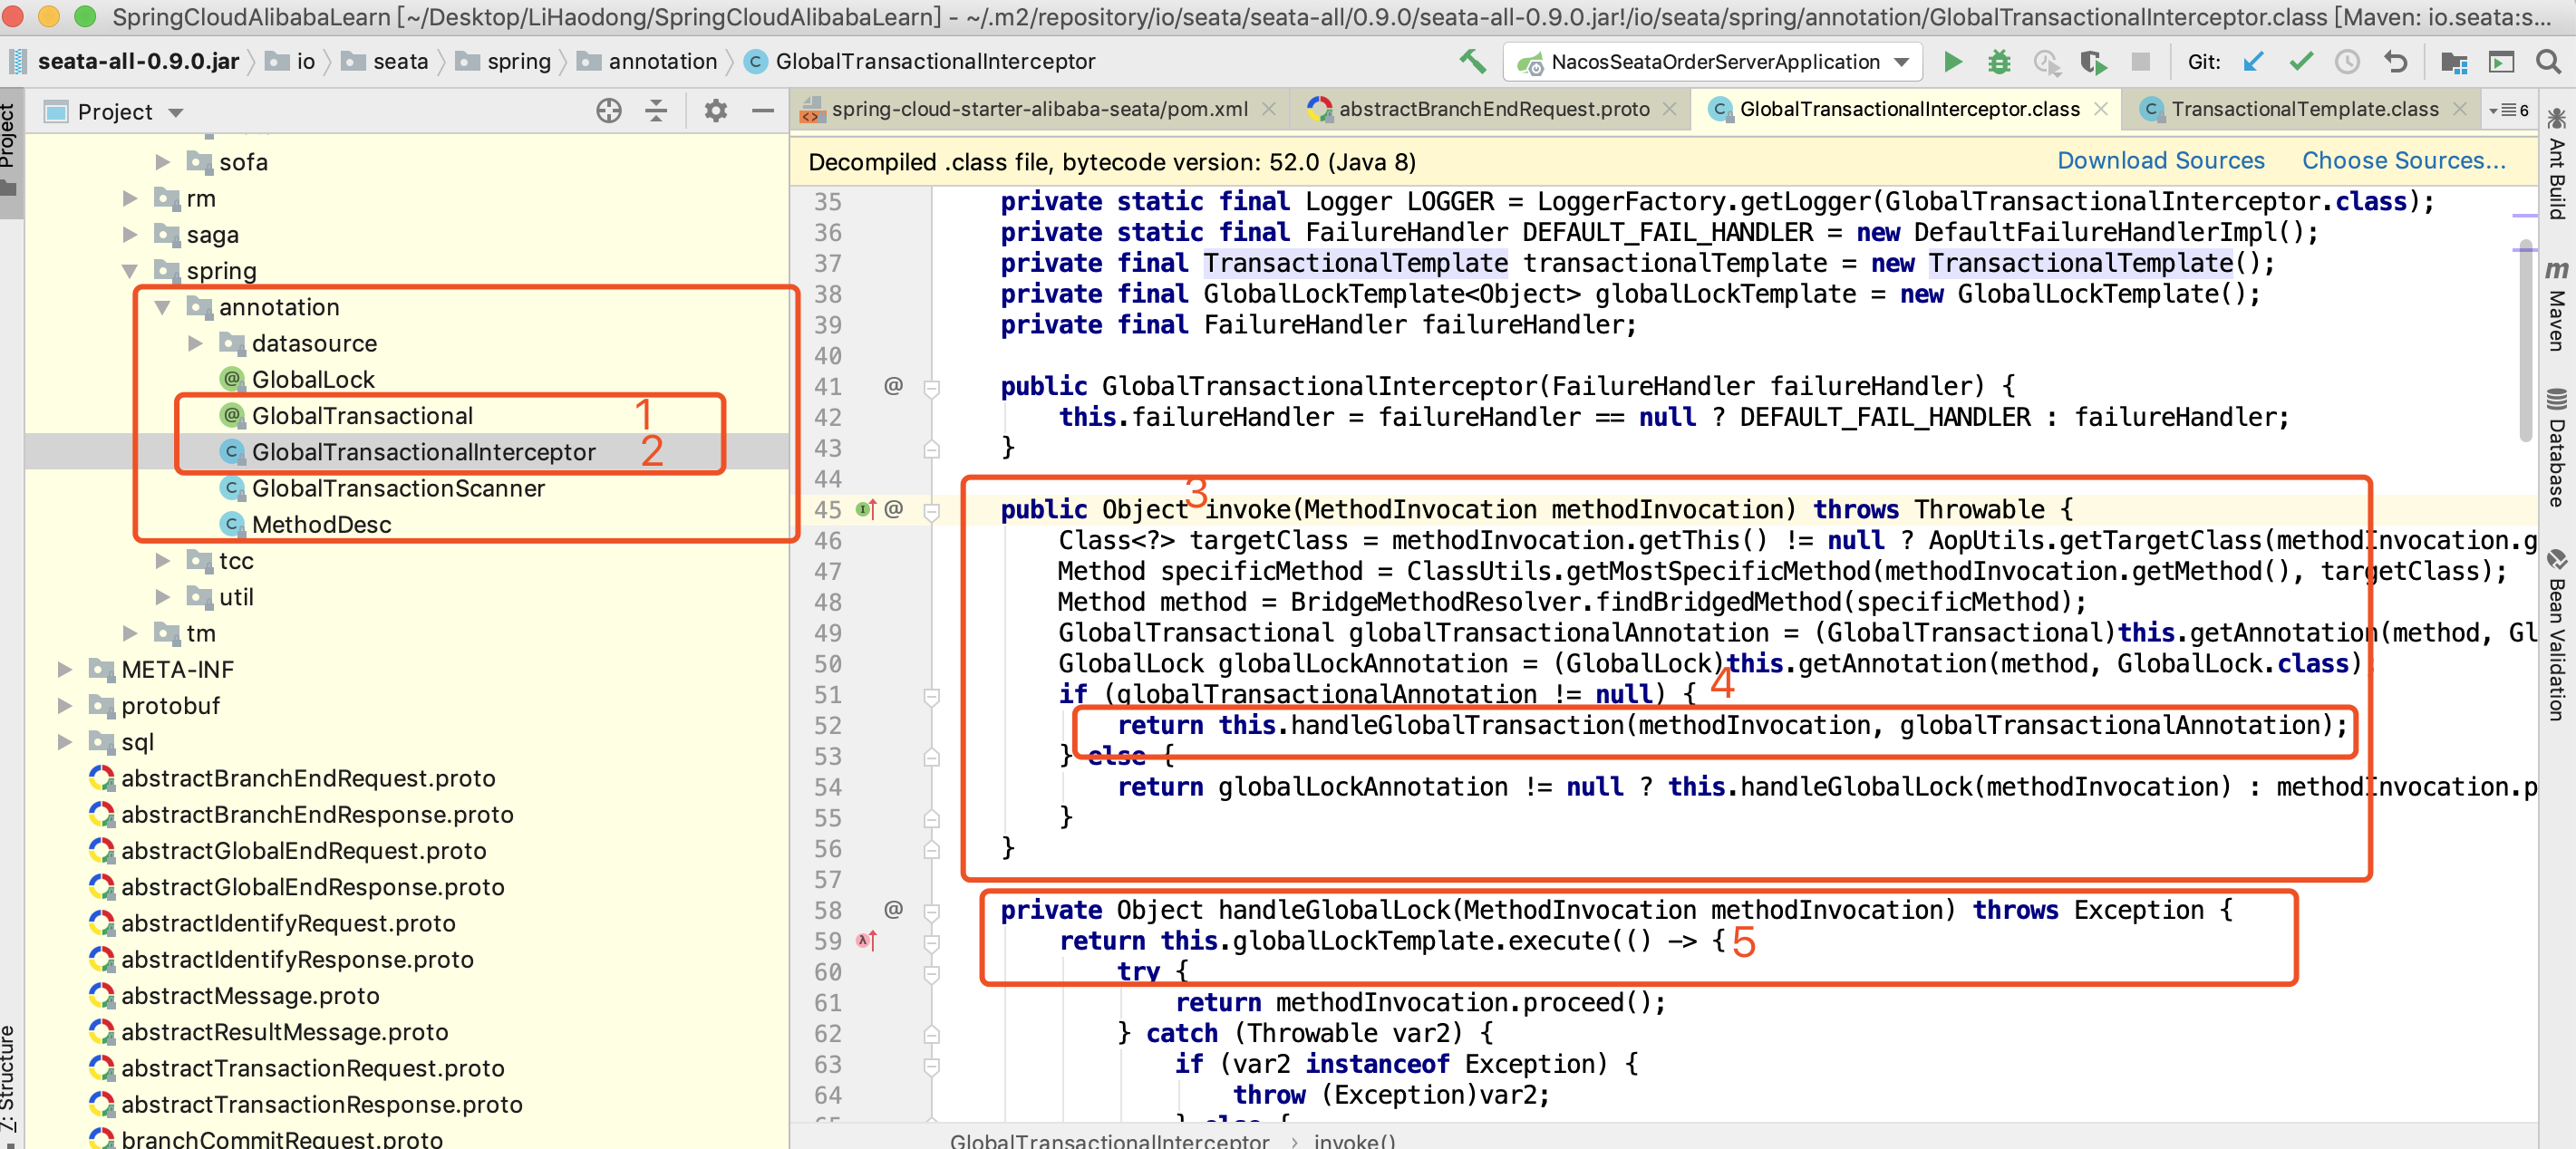Click the Git update project arrow
The height and width of the screenshot is (1149, 2576).
click(2254, 62)
